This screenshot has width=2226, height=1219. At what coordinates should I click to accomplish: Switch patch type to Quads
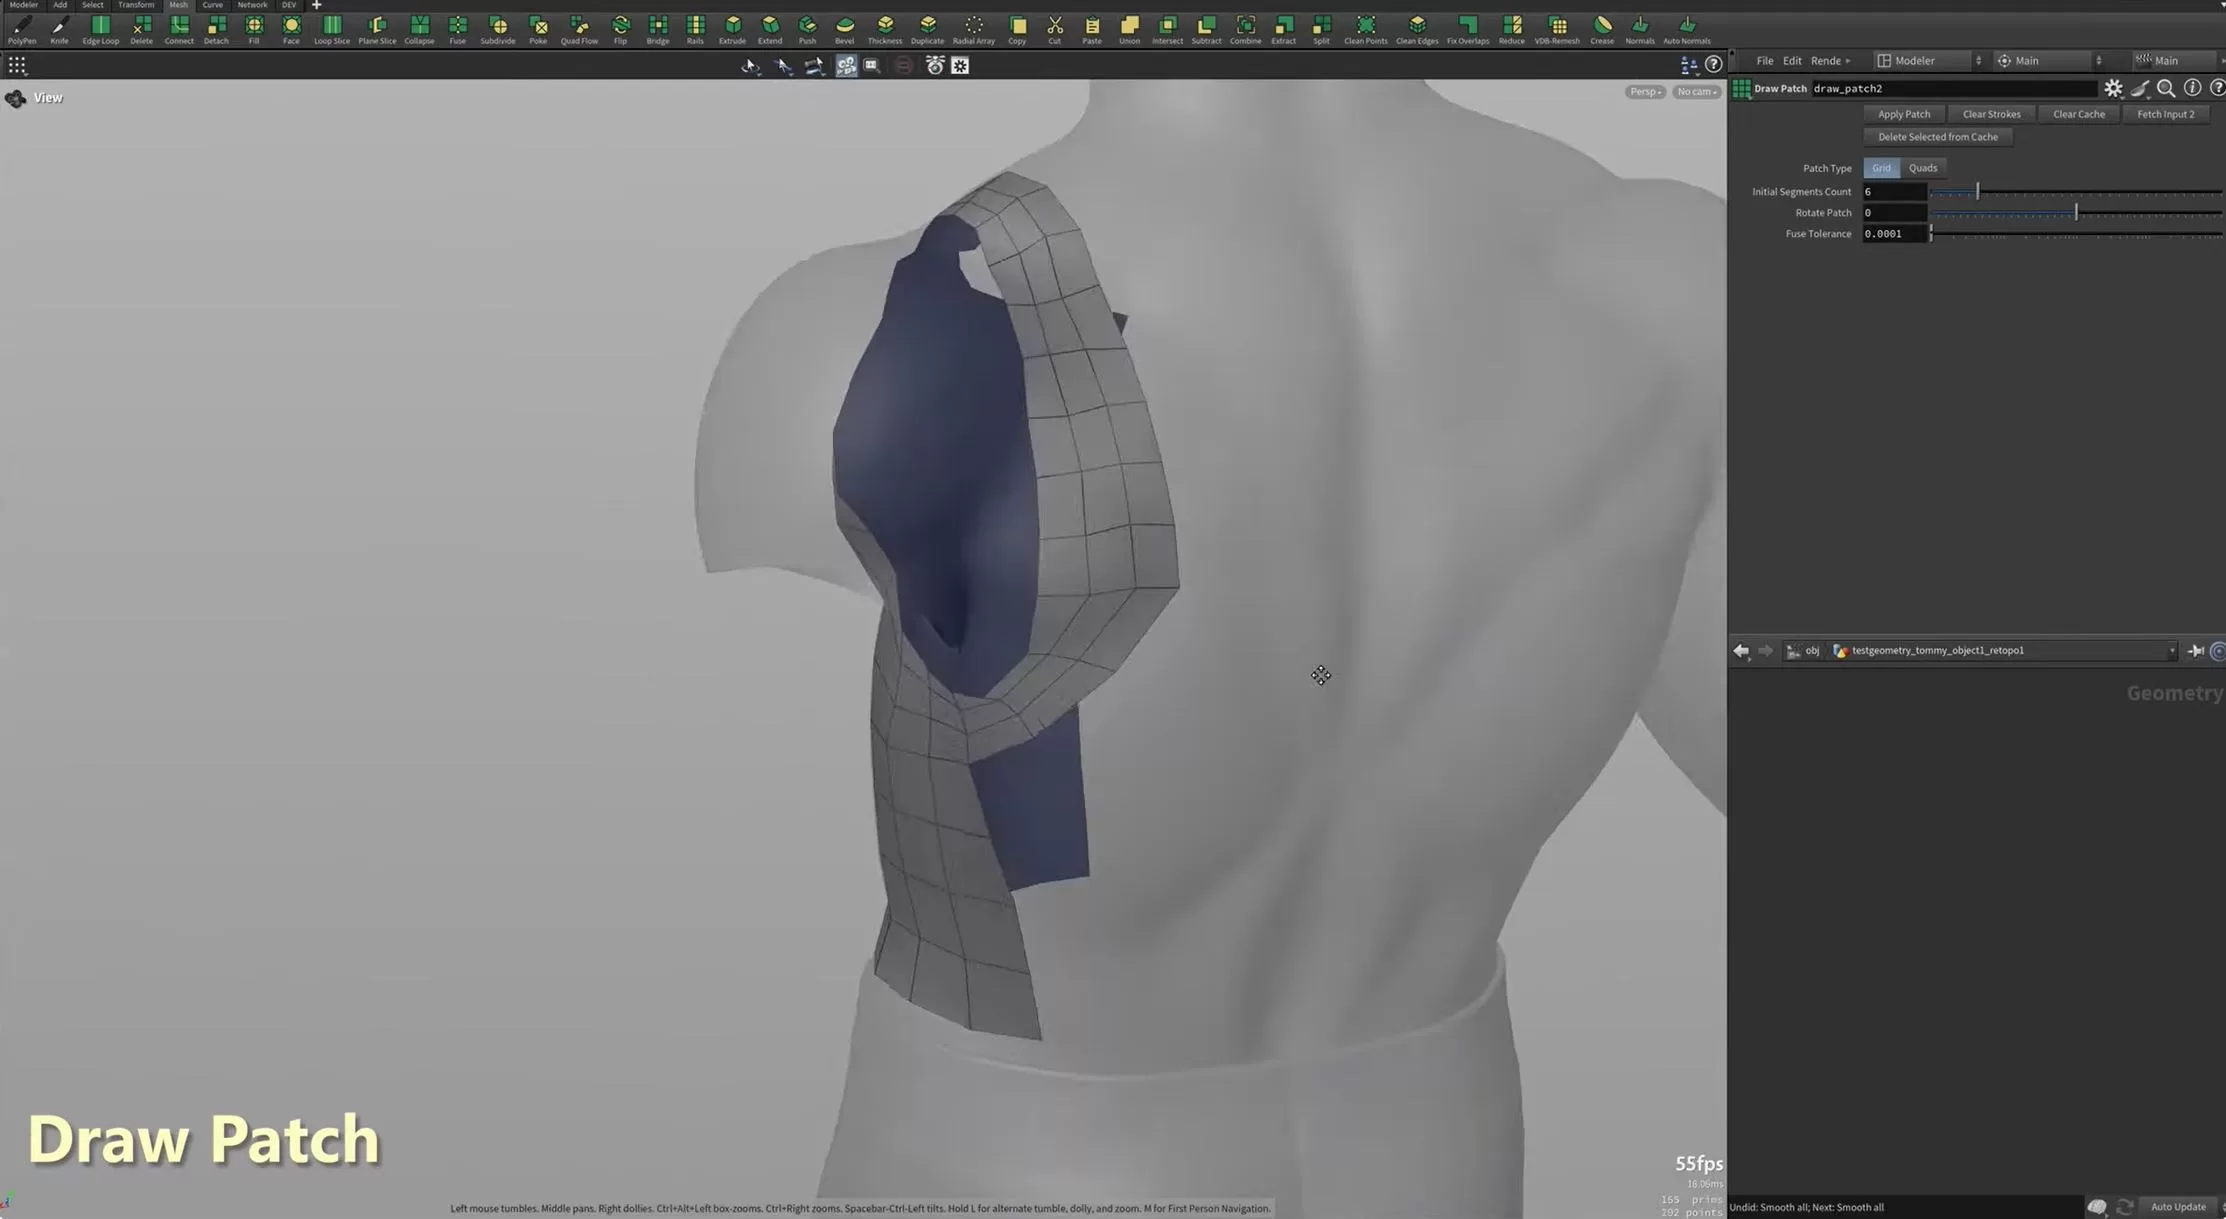(x=1922, y=168)
